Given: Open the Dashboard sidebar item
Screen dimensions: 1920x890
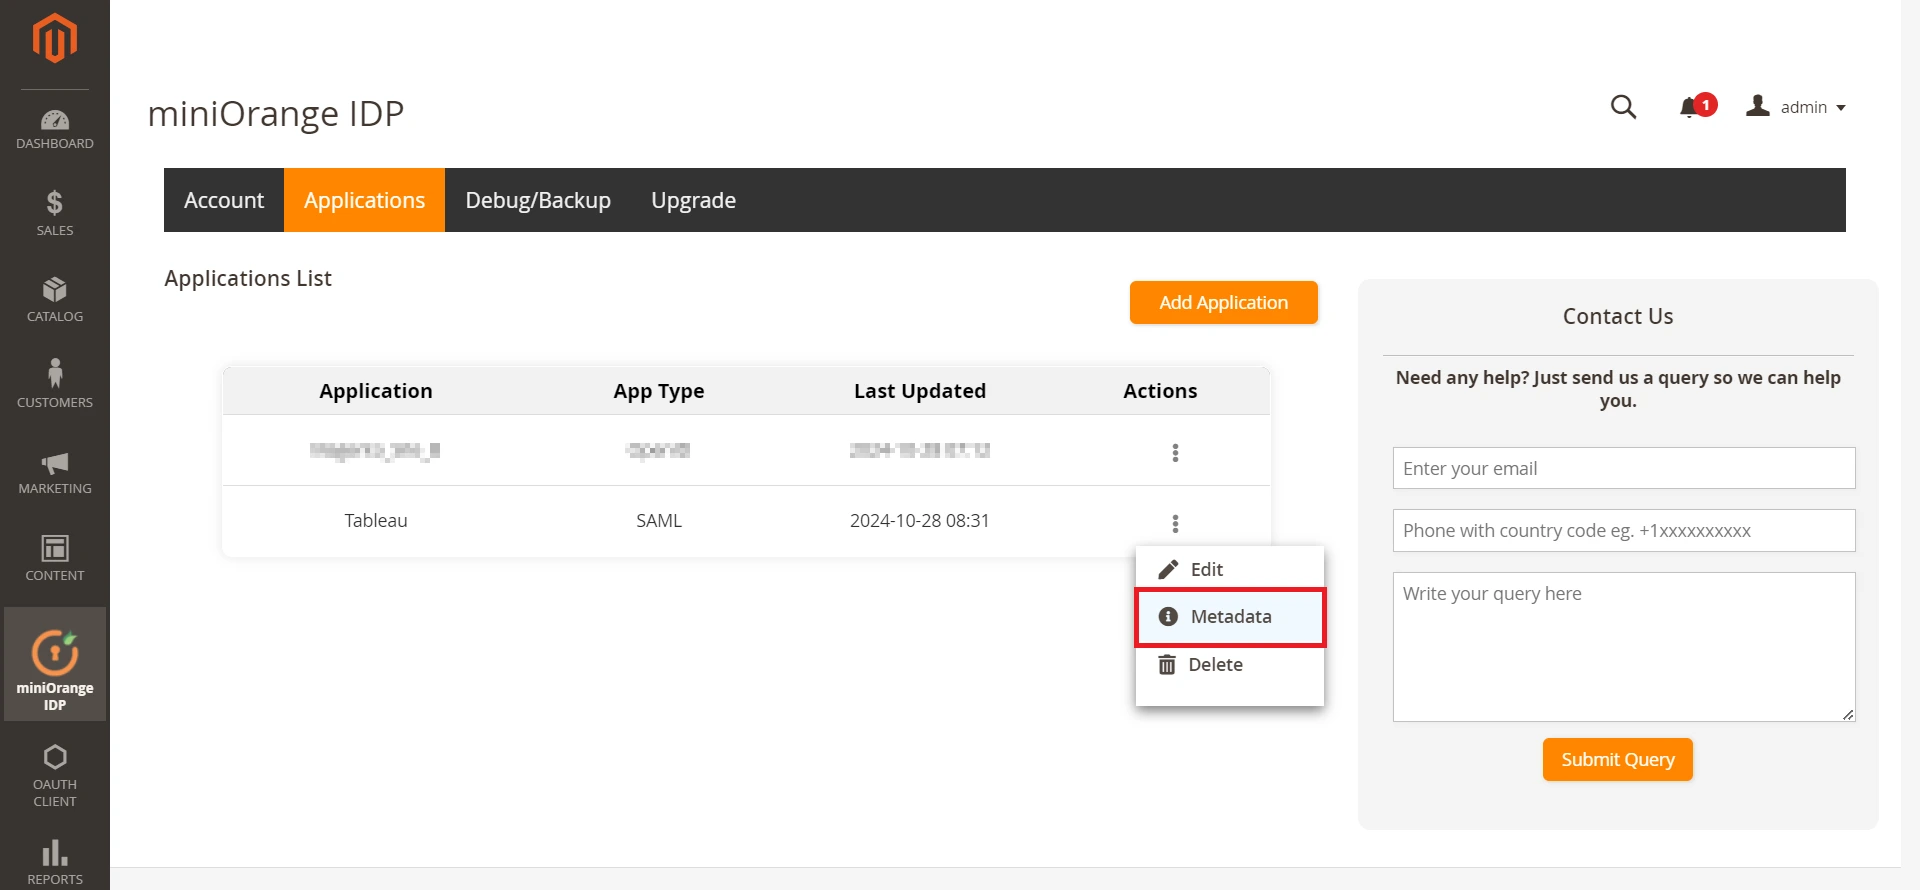Looking at the screenshot, I should [x=55, y=130].
